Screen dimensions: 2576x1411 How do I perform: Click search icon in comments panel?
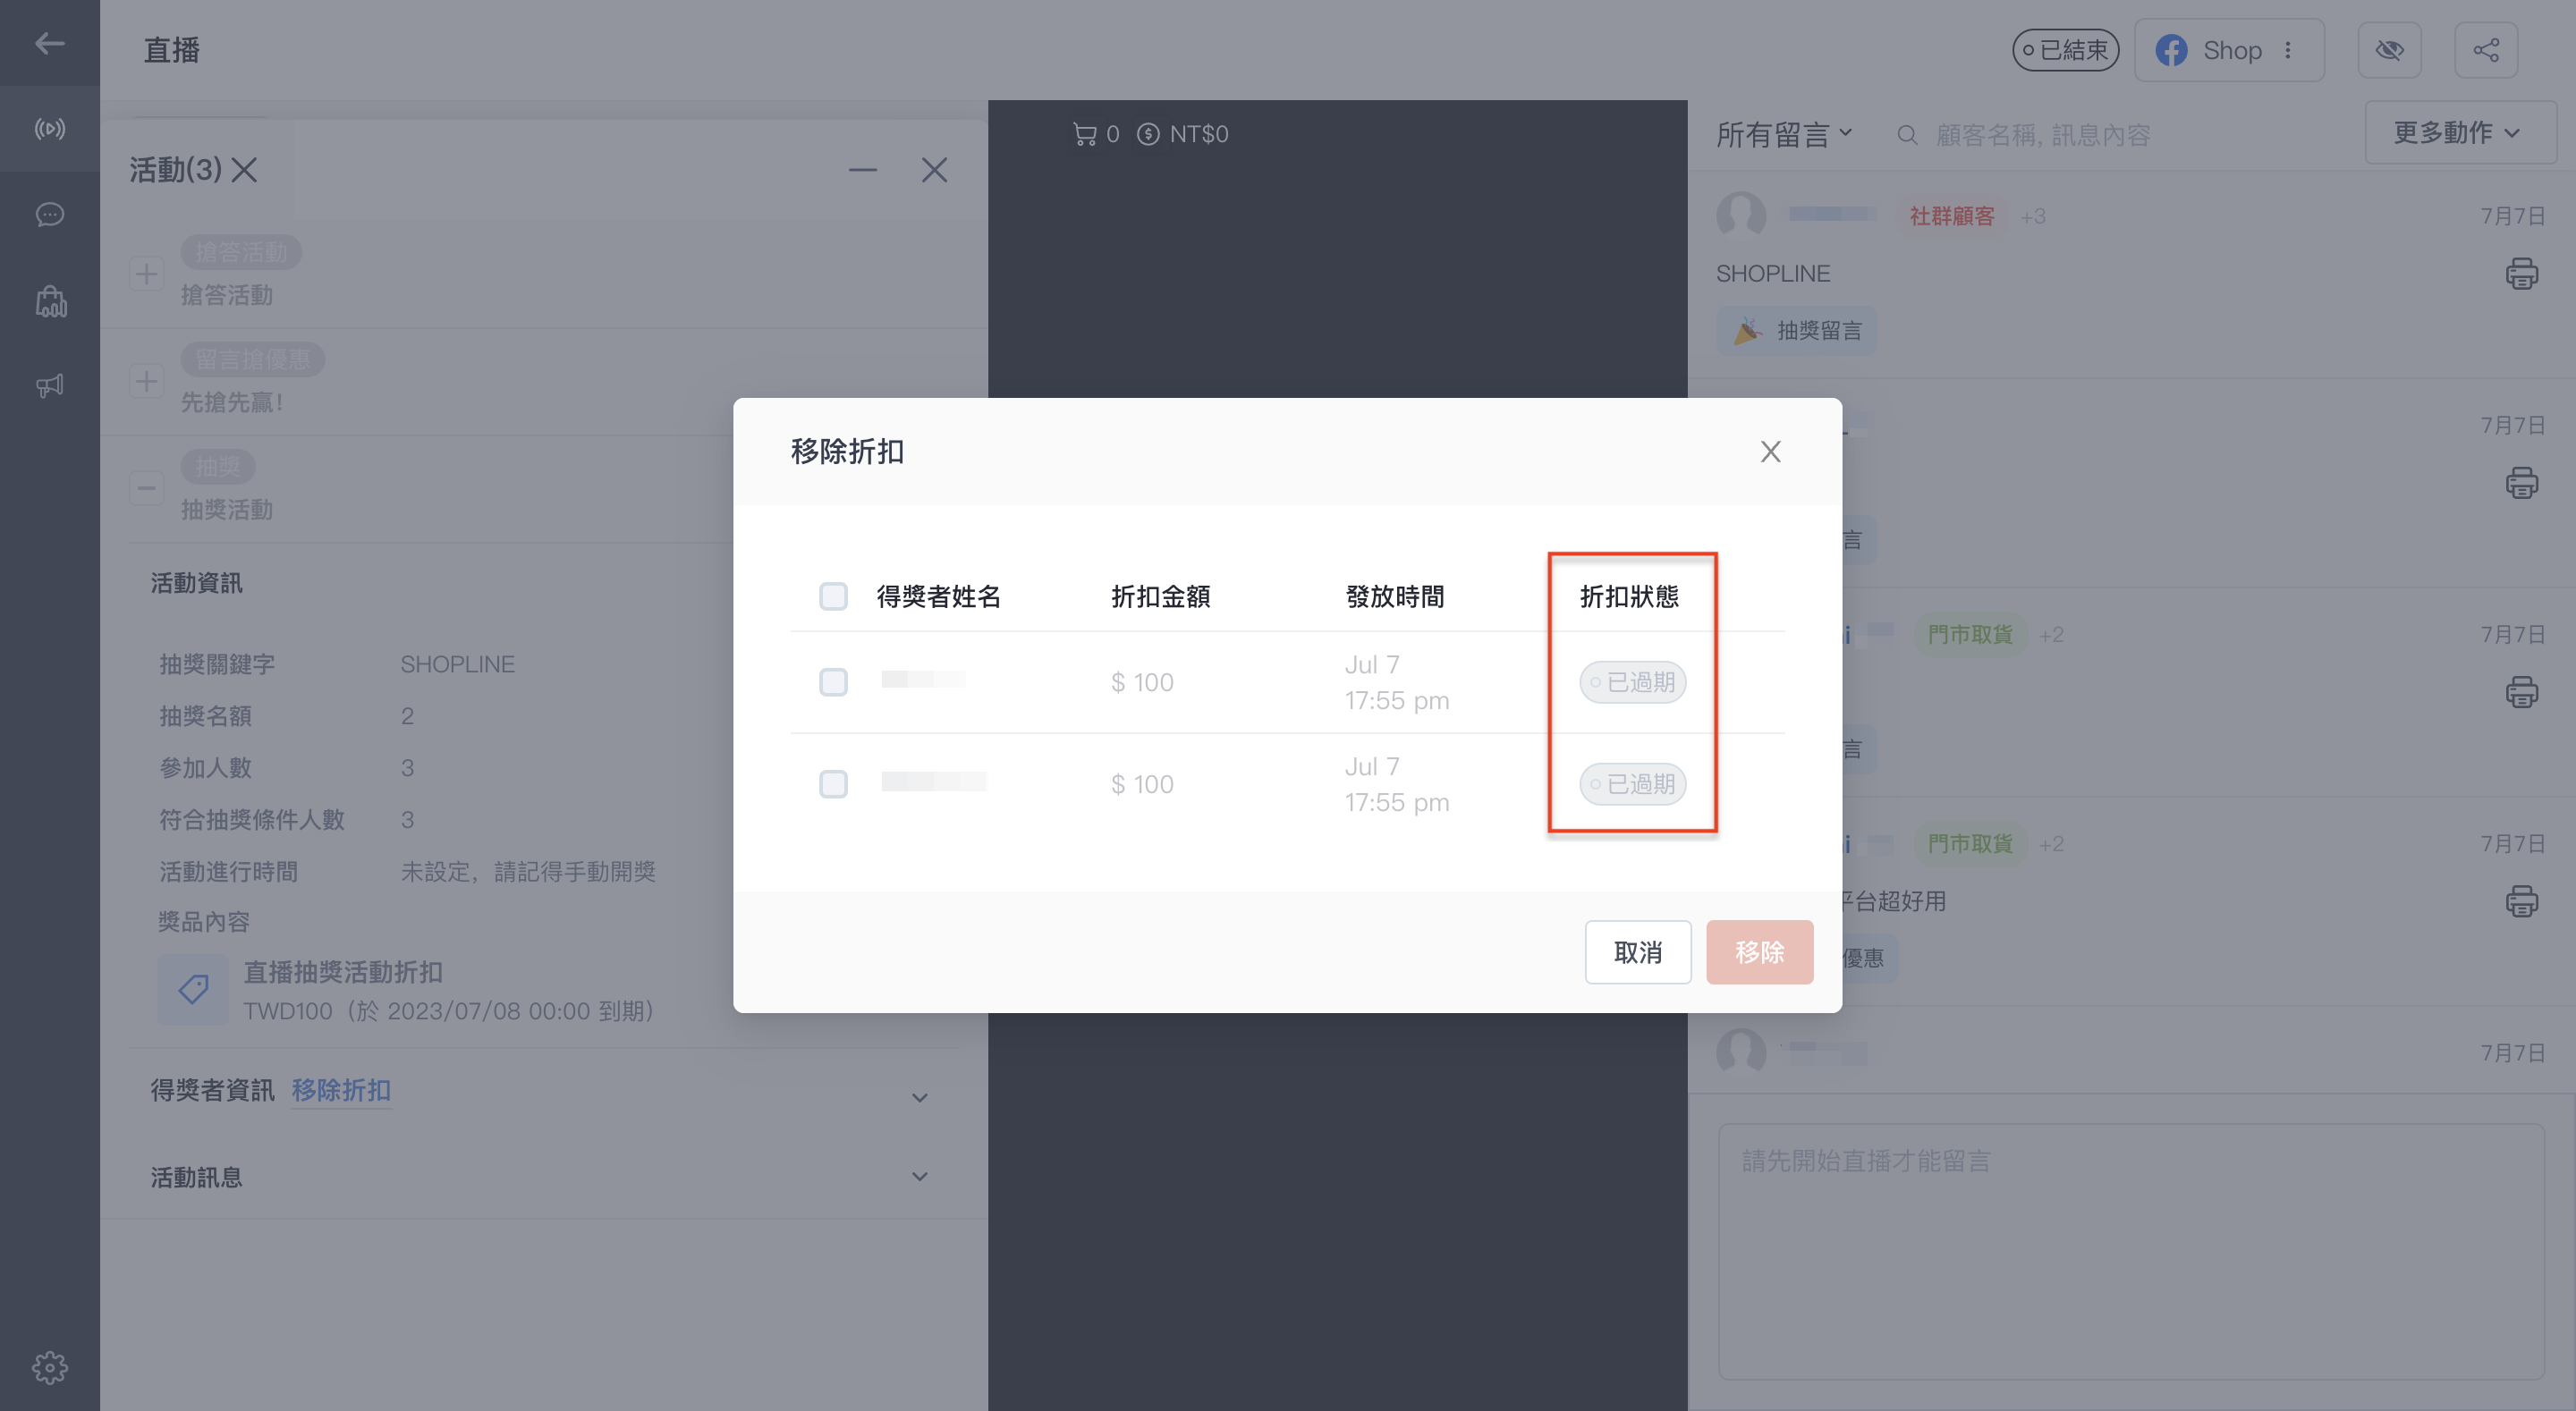tap(1907, 135)
